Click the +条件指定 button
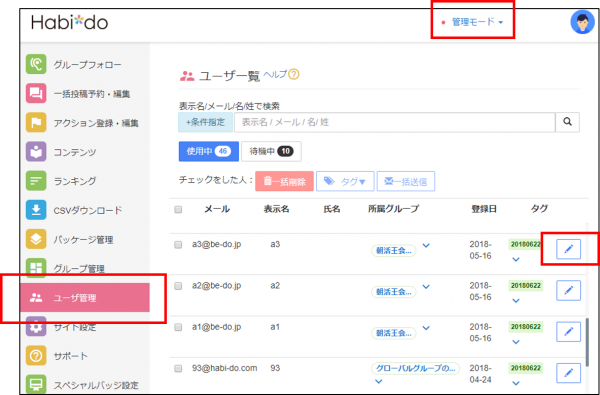600x395 pixels. click(x=205, y=122)
